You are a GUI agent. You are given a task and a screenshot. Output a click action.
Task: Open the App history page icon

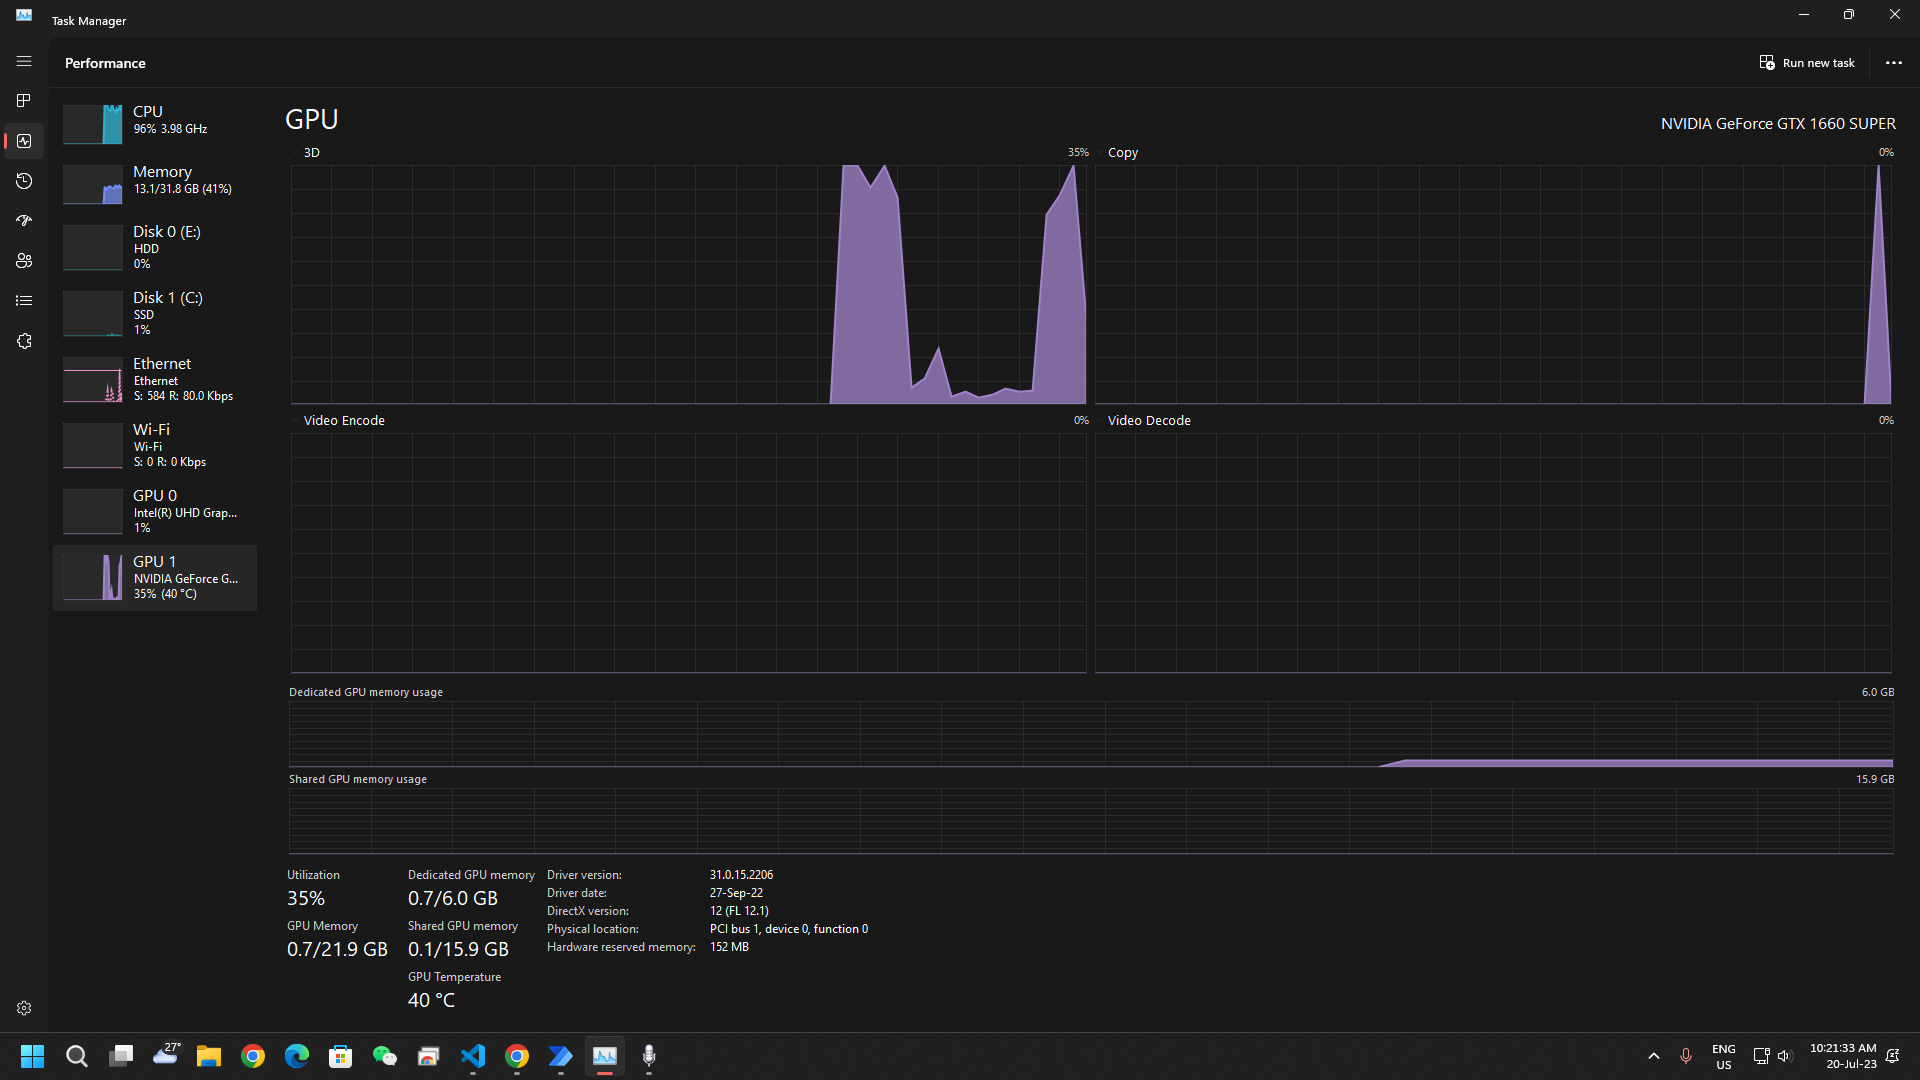(x=24, y=181)
